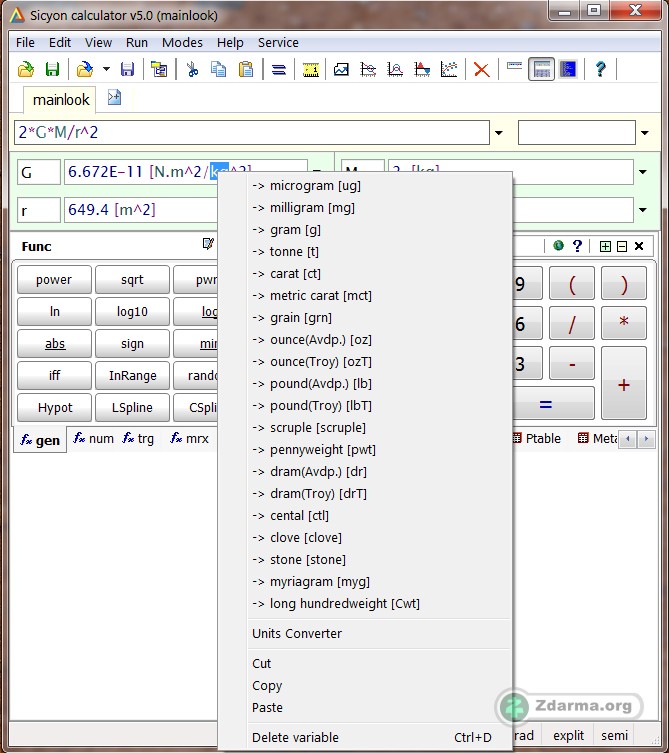Click the blue-arrow open folder icon

pos(85,70)
